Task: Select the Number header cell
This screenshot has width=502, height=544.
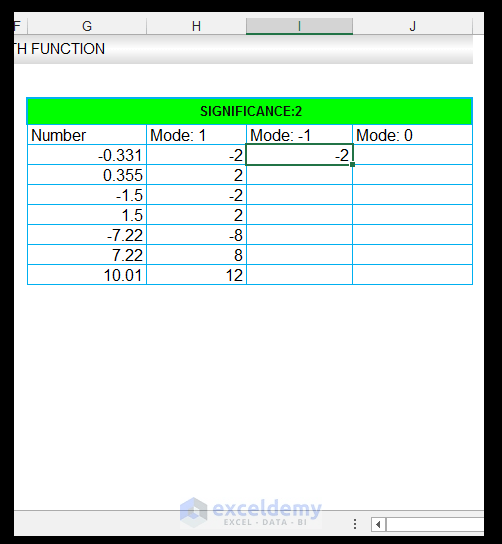Action: point(87,135)
